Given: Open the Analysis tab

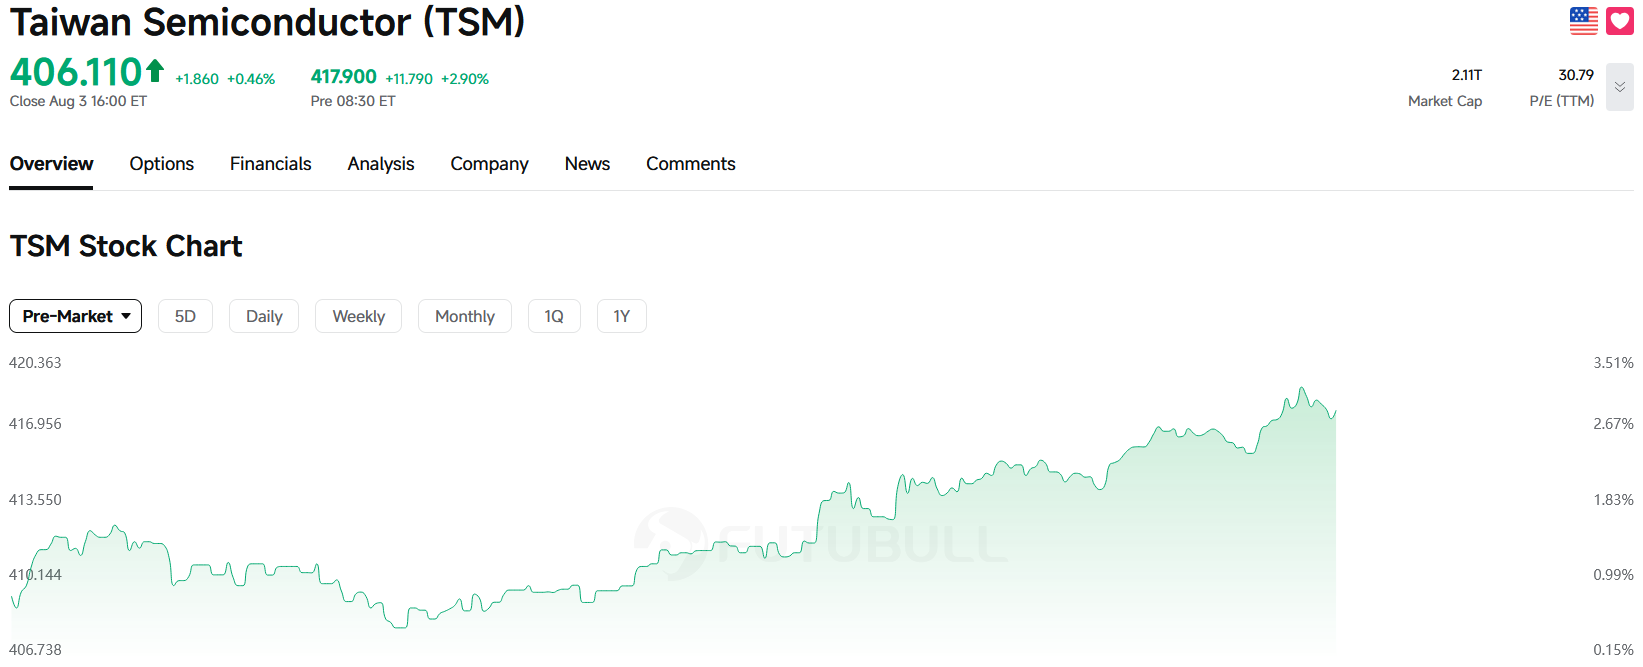Looking at the screenshot, I should tap(381, 164).
